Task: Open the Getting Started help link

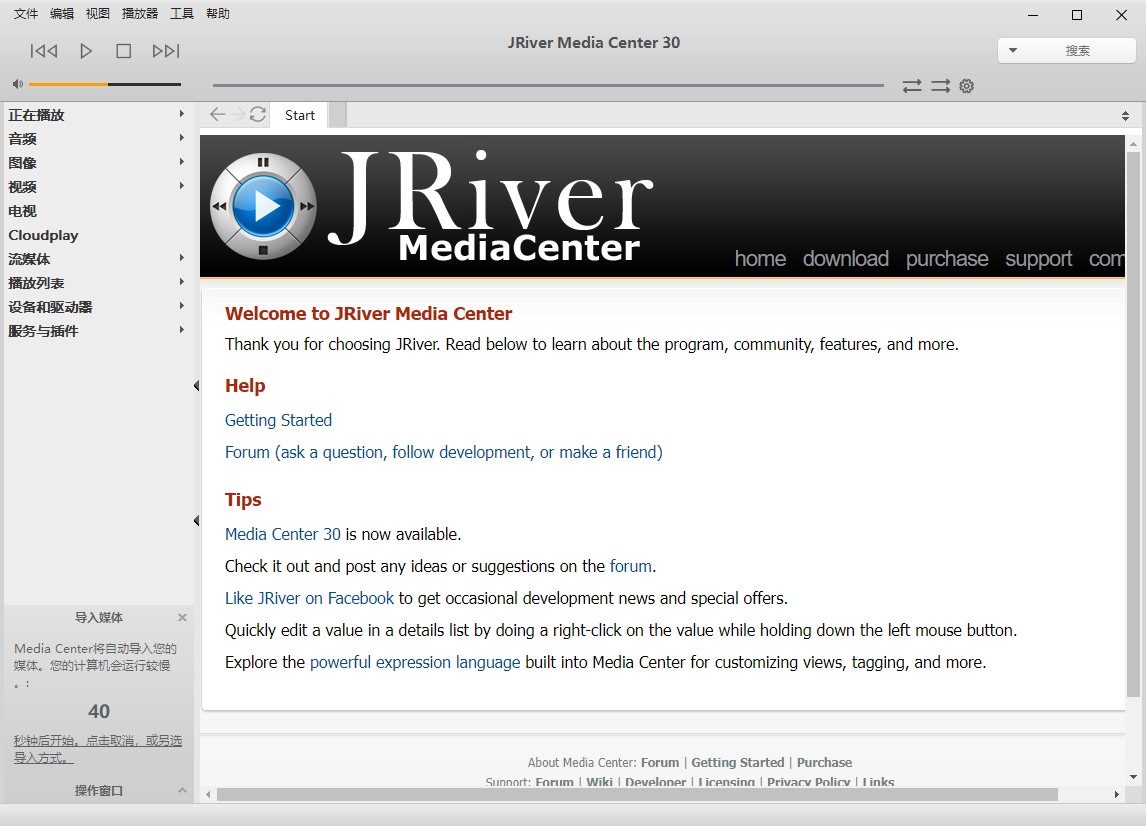Action: click(278, 420)
